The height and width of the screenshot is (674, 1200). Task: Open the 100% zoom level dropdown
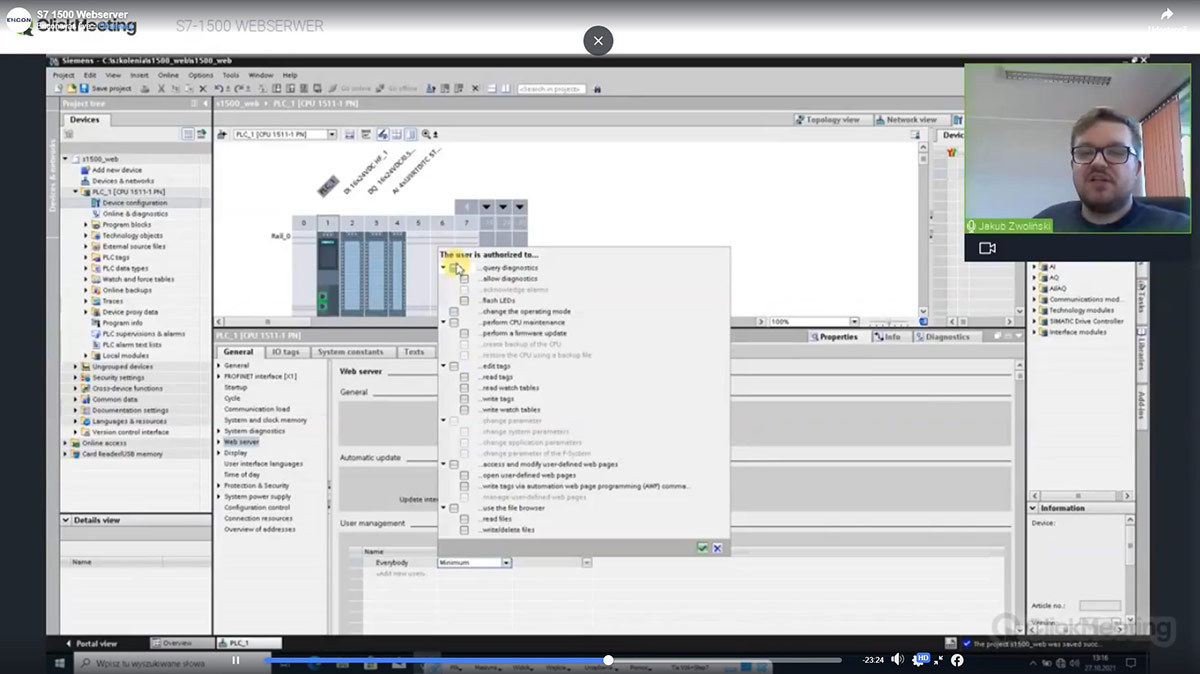click(854, 322)
